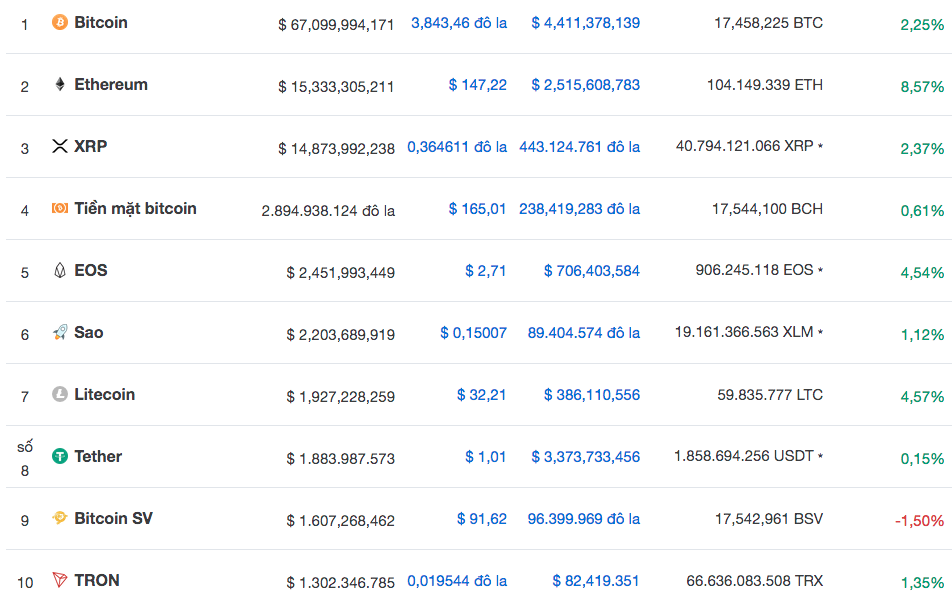Viewport: 952px width, 594px height.
Task: Open the EOS coin name link
Action: tap(91, 270)
